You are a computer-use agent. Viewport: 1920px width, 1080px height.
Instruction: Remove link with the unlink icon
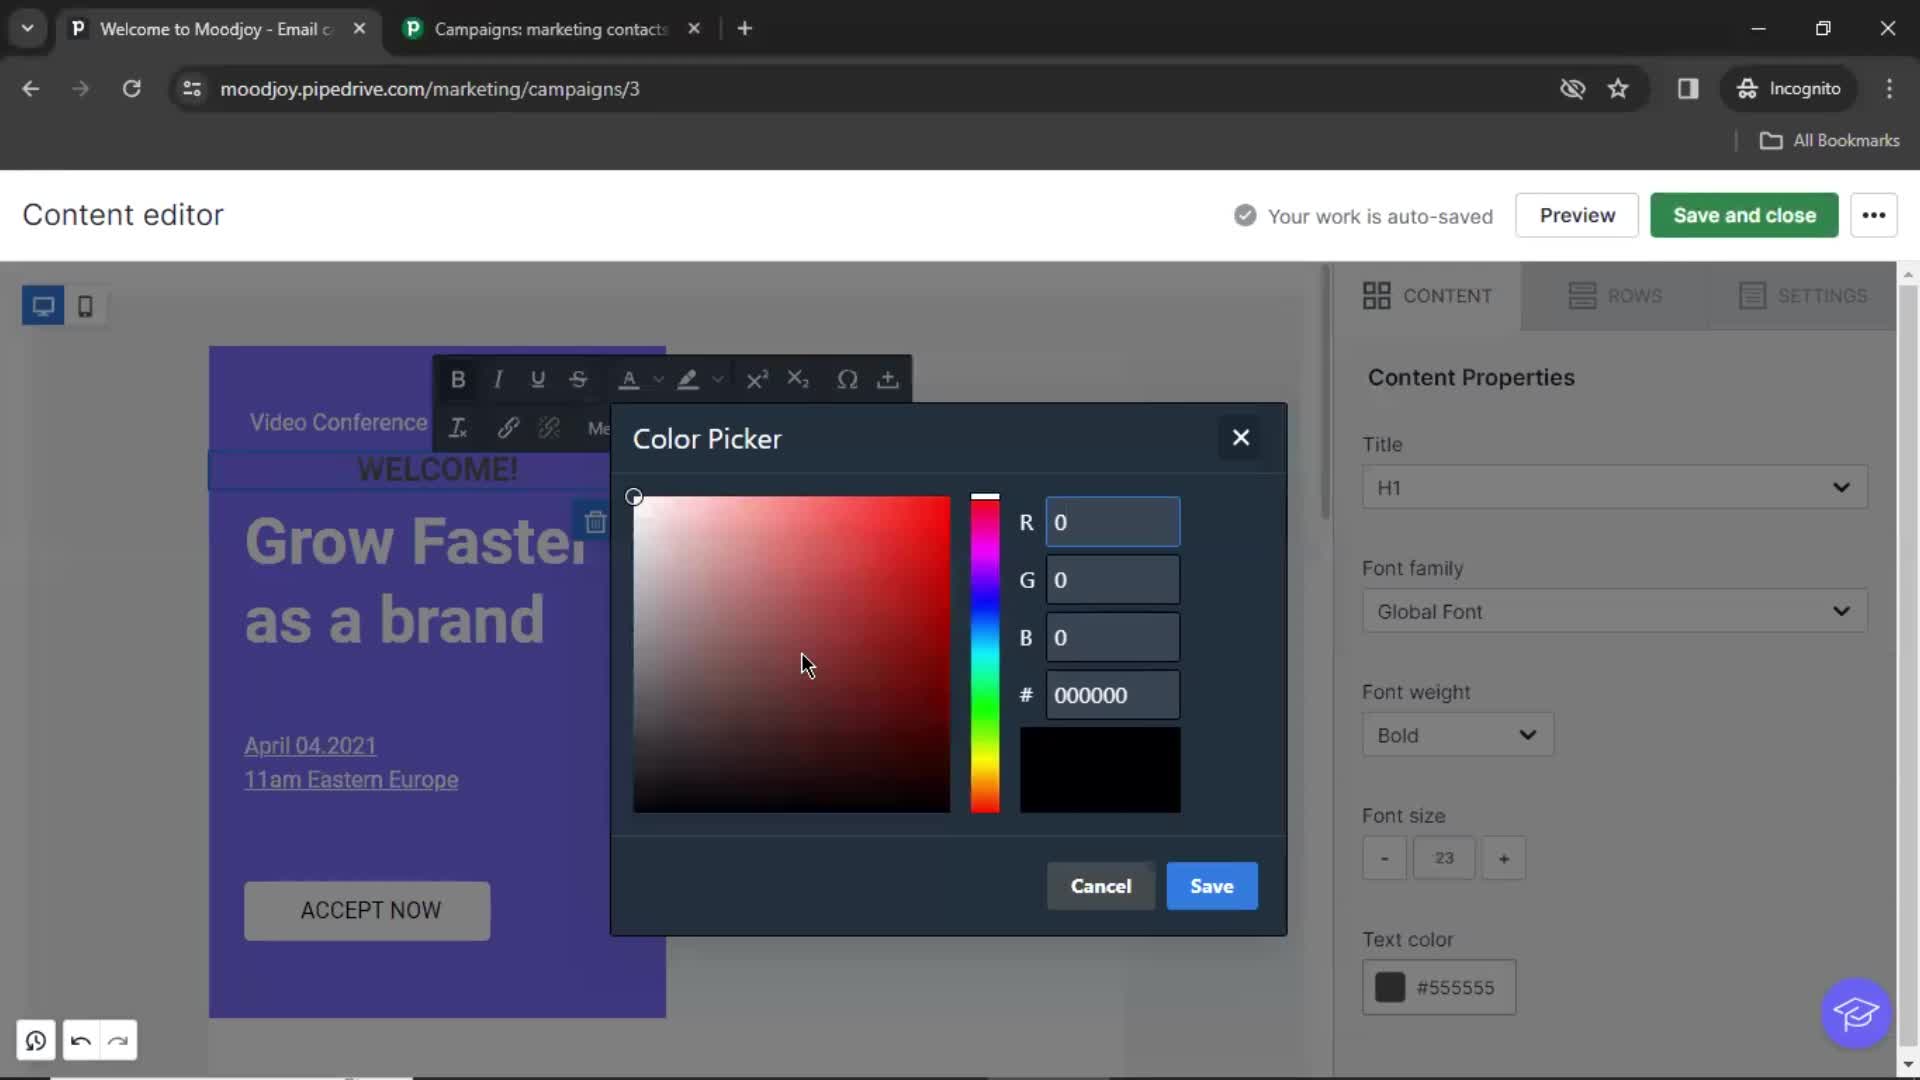pyautogui.click(x=549, y=428)
